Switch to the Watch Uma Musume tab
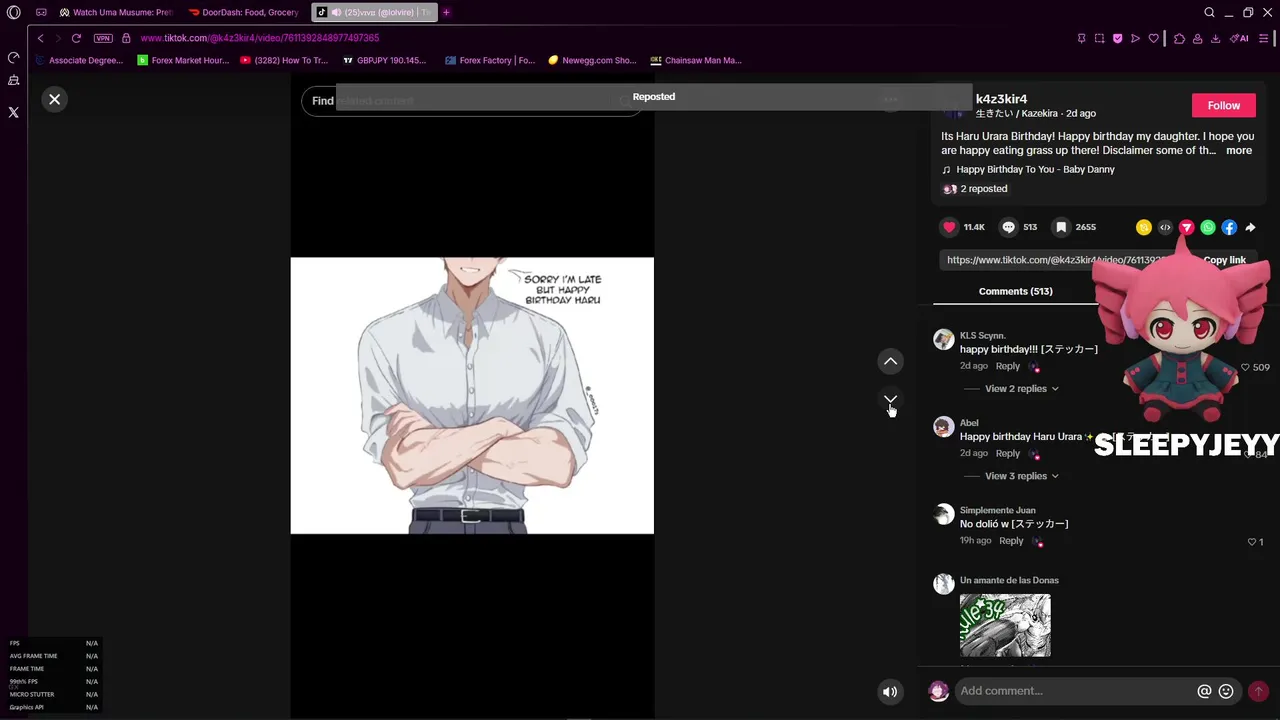 click(x=116, y=12)
